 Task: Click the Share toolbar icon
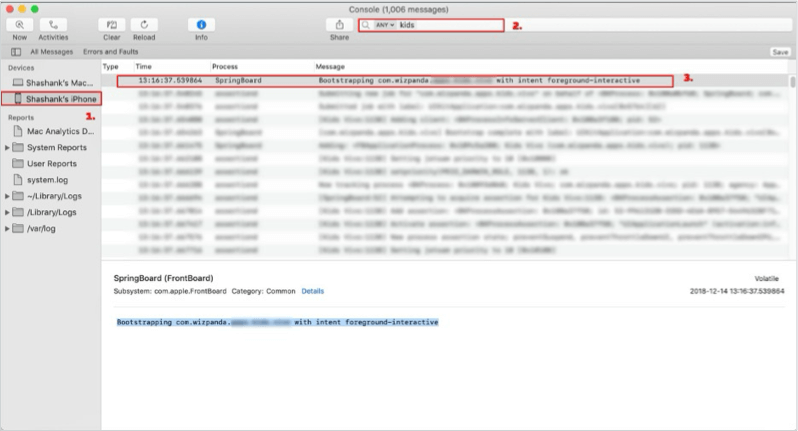pos(339,25)
